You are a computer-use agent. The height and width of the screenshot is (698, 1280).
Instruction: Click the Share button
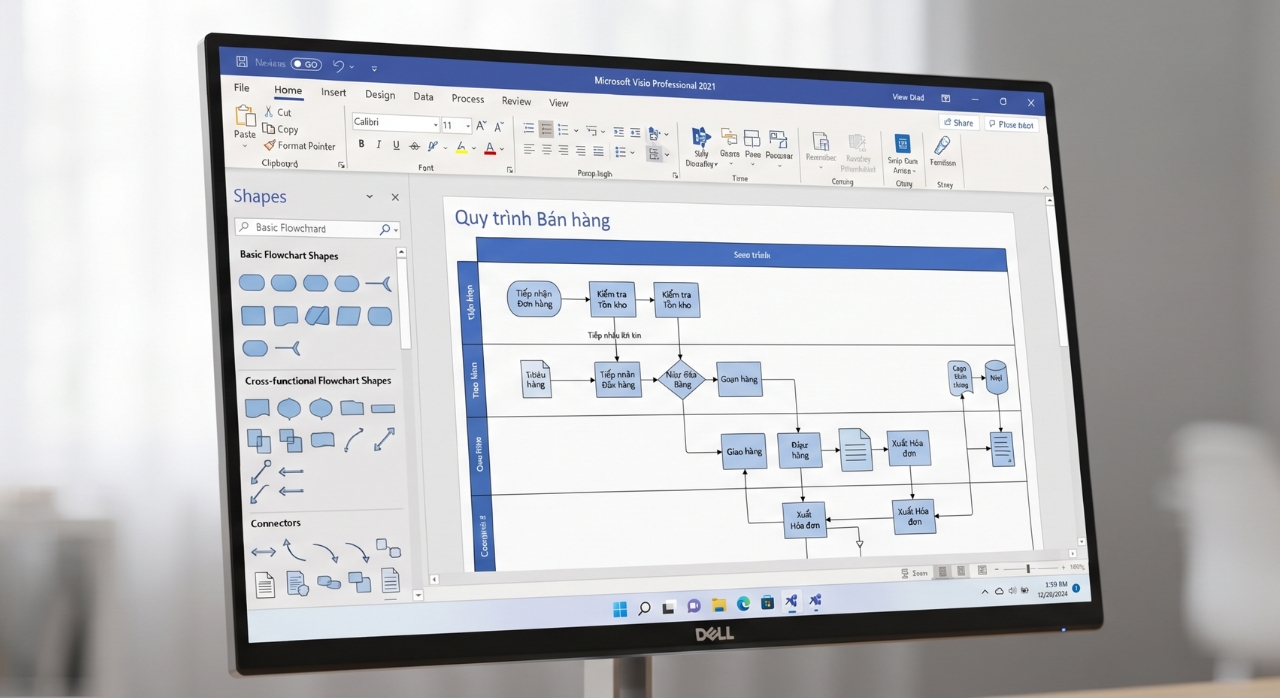(x=958, y=123)
